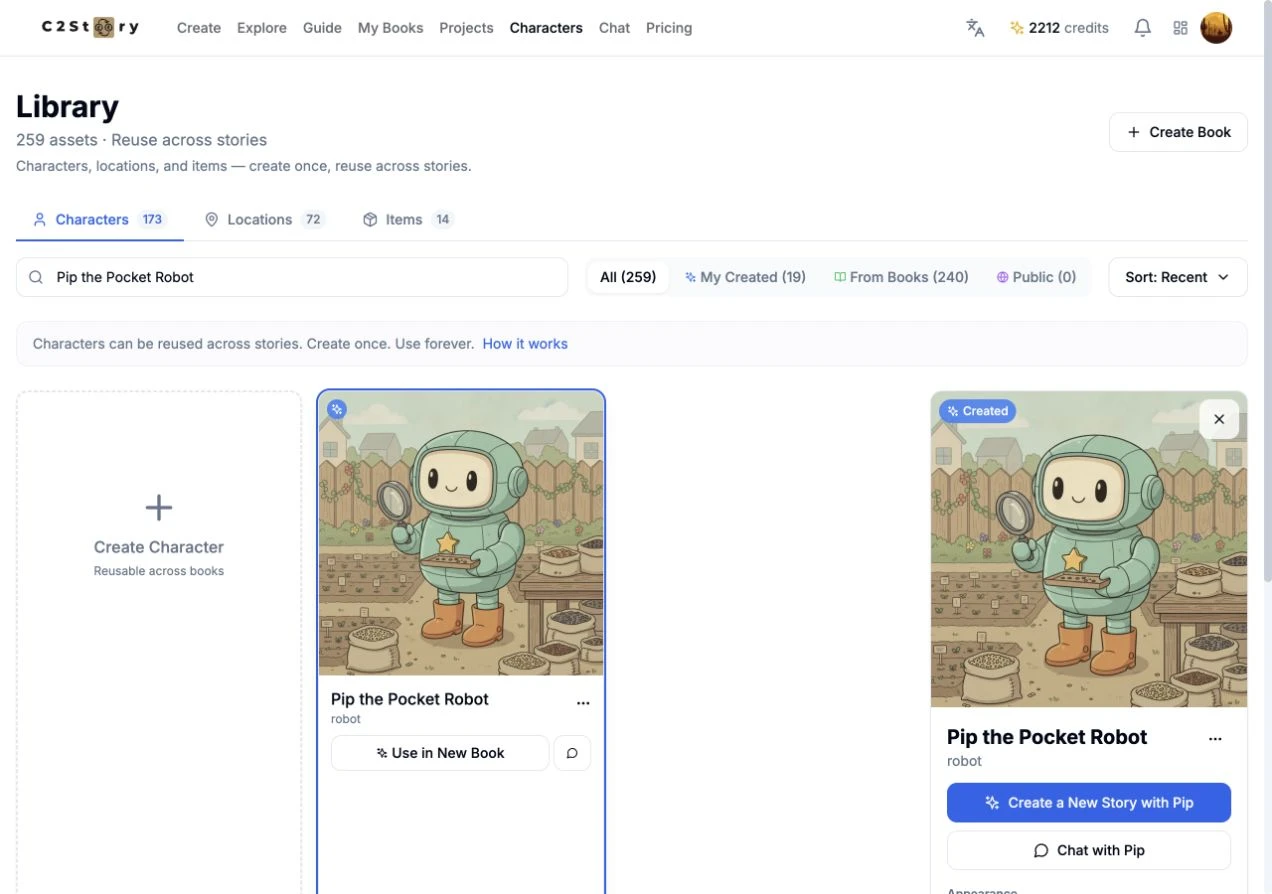Switch to the Items tab
Screen dimensions: 1272x894
[x=408, y=219]
